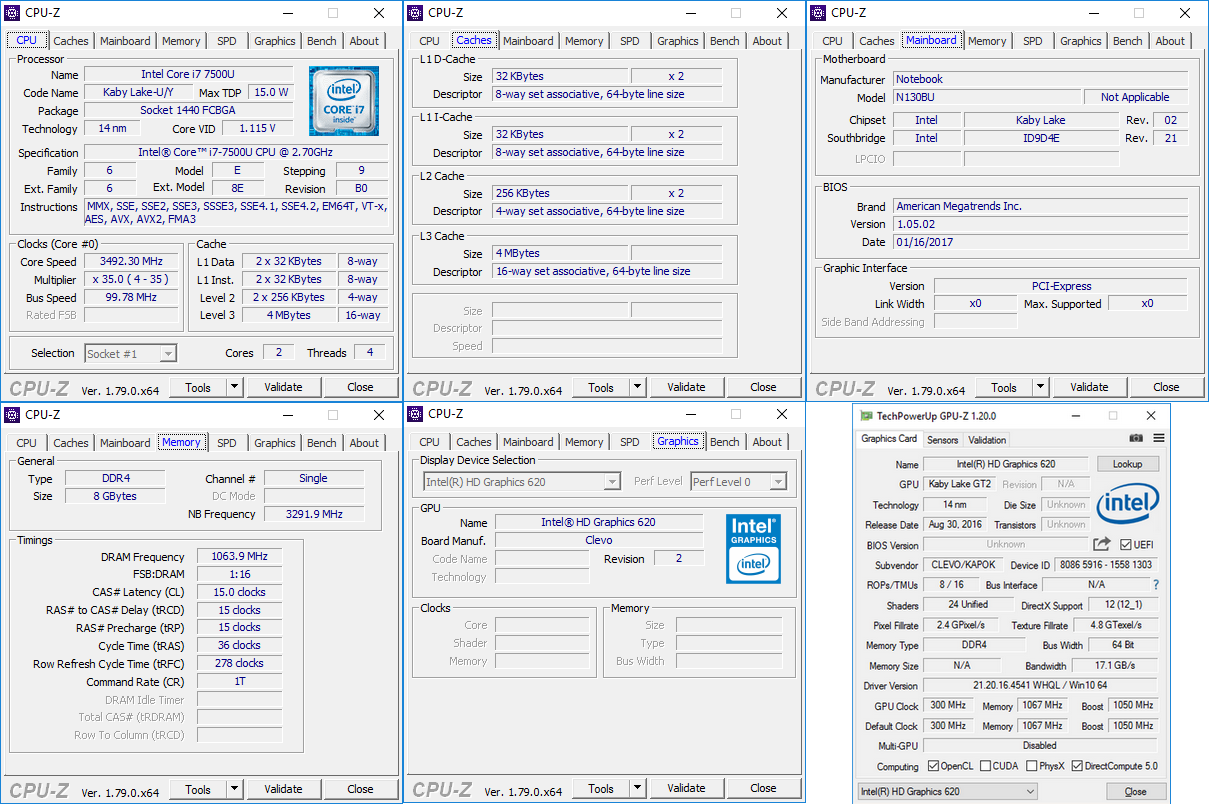Expand Tools arrow in CPU-Z Graphics window
Screen dimensions: 1210x804
coord(637,788)
